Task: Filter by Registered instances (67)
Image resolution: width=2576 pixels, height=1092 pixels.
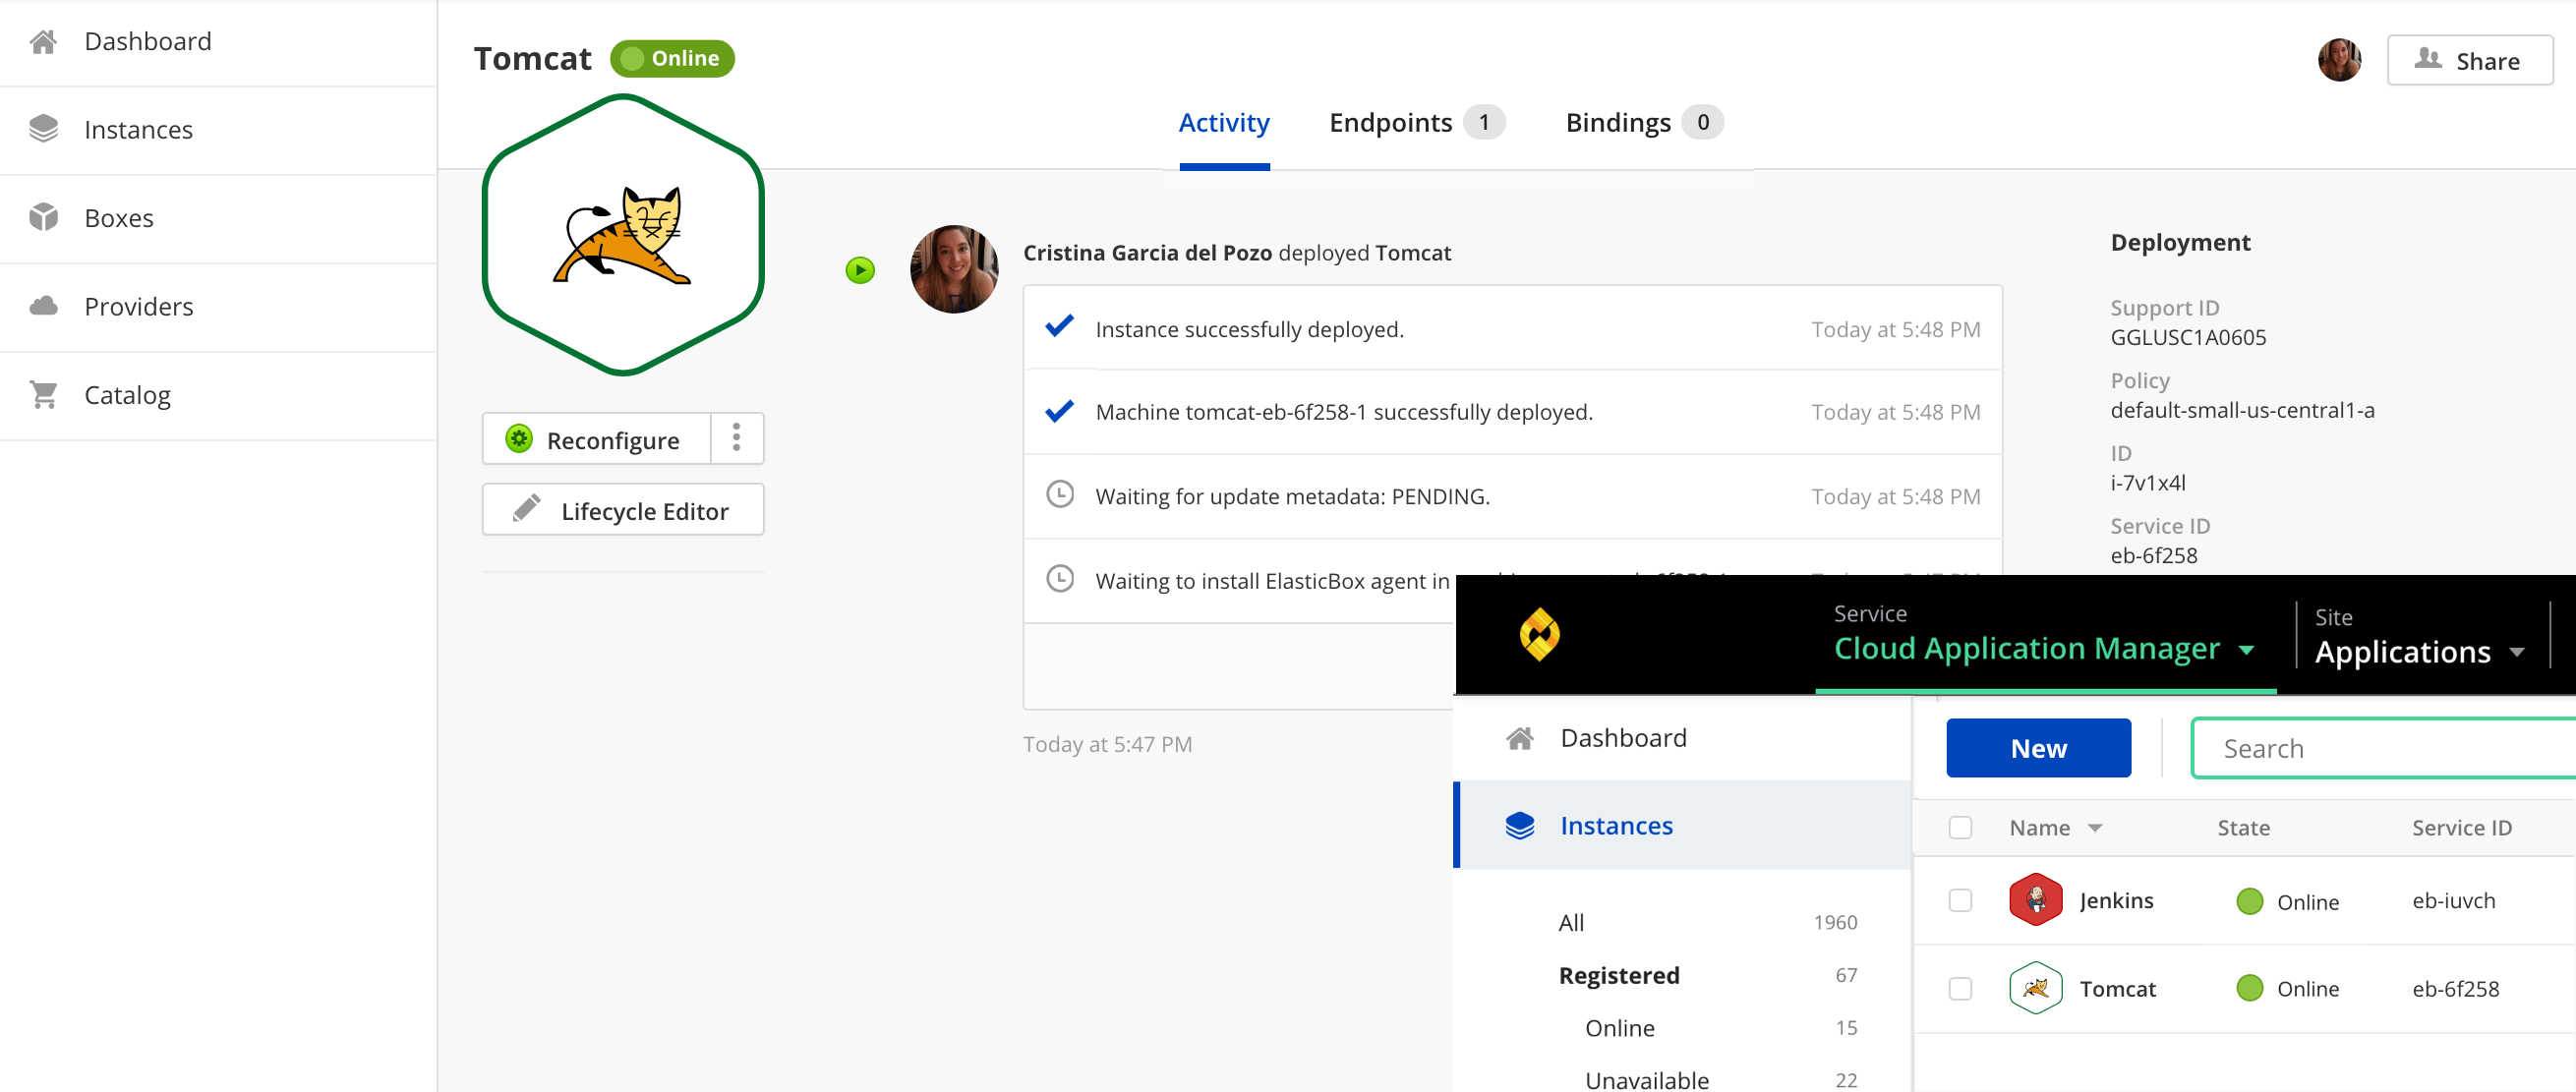Action: 1708,975
